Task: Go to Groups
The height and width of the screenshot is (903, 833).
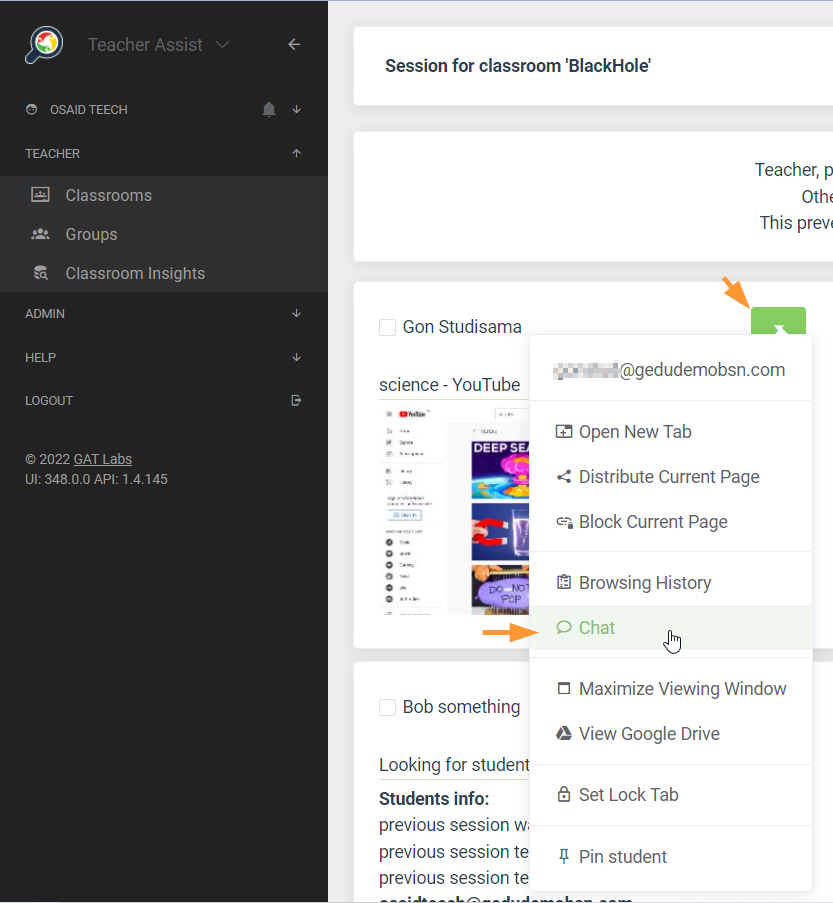Action: click(x=164, y=234)
